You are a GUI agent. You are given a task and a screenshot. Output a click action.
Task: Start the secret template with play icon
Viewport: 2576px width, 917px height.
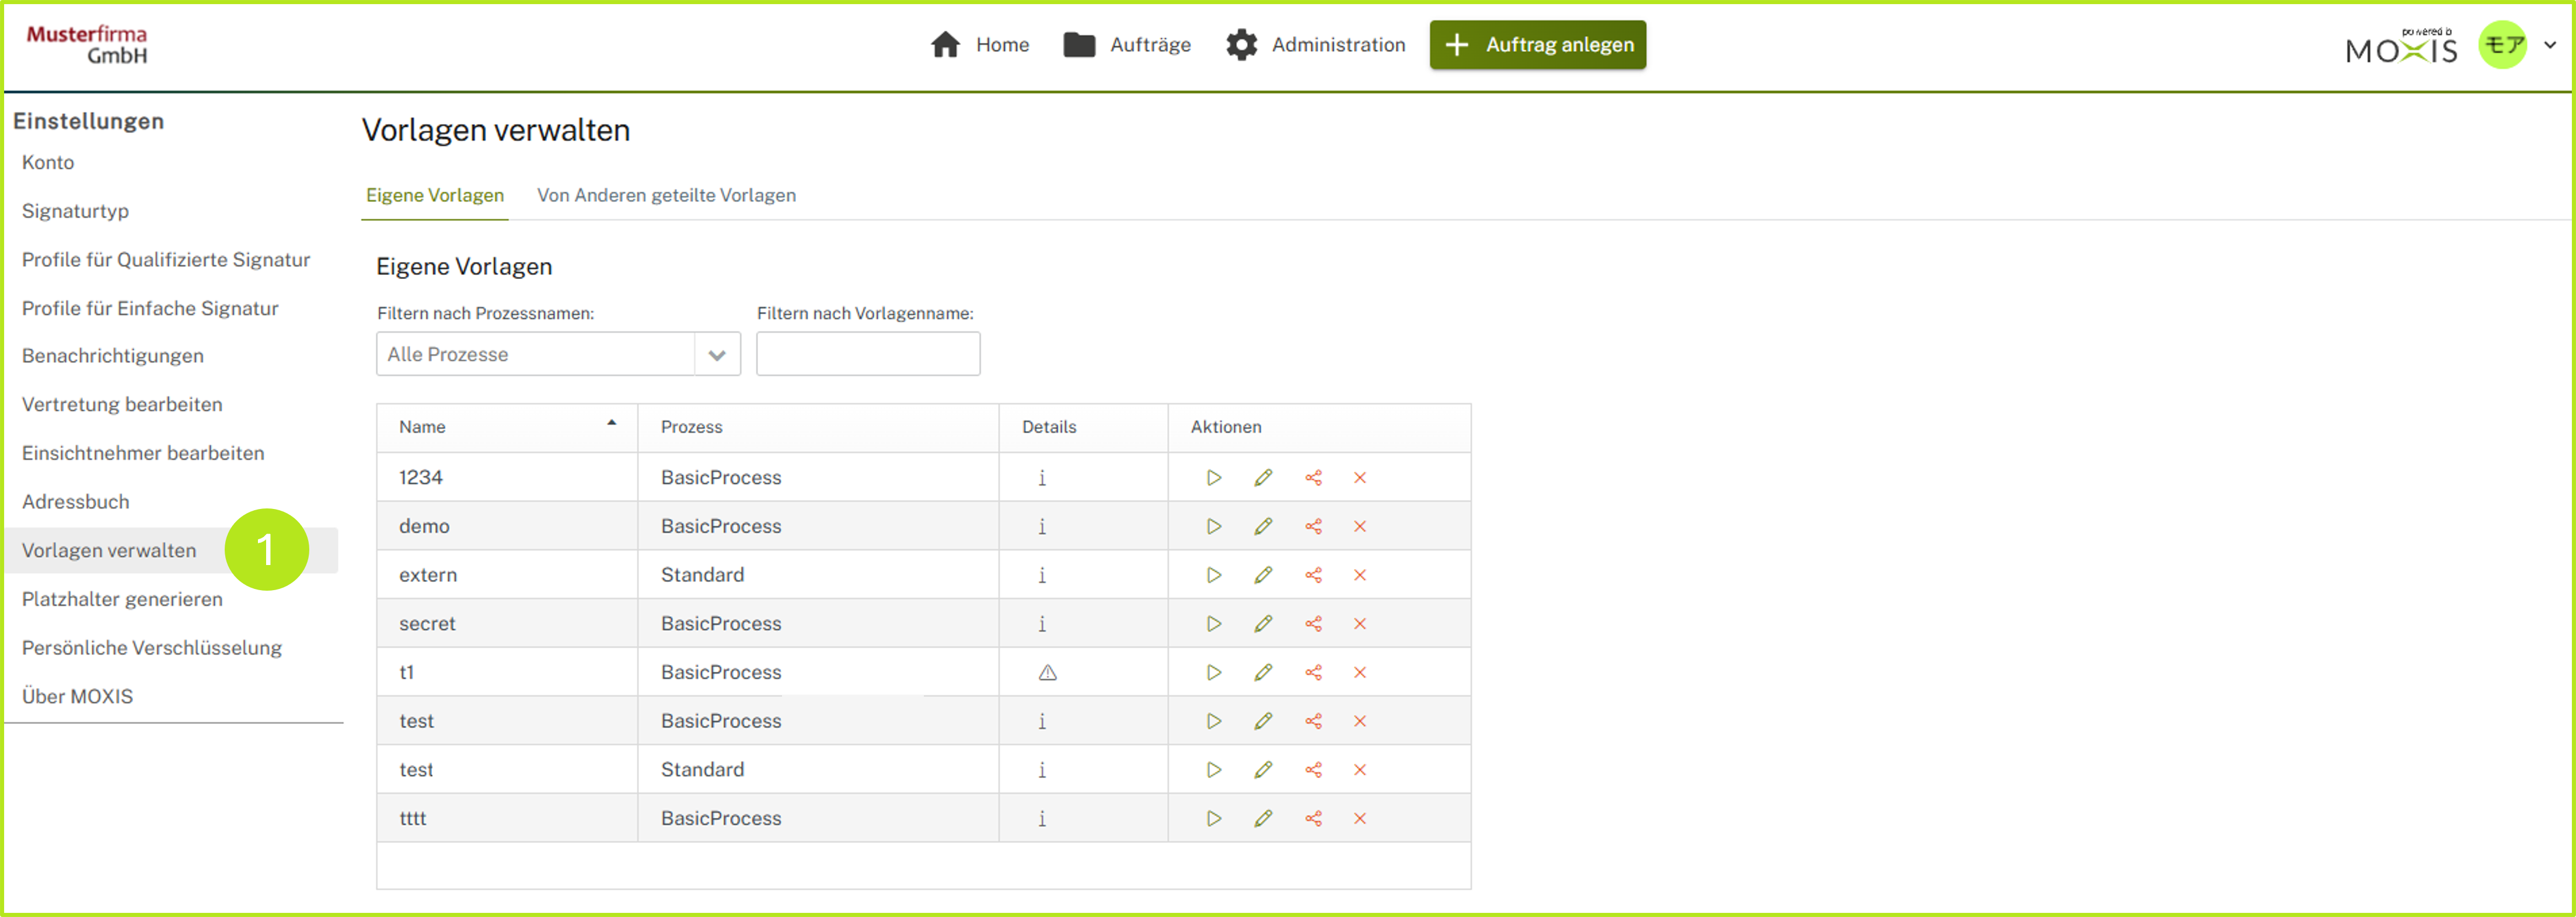click(x=1213, y=624)
